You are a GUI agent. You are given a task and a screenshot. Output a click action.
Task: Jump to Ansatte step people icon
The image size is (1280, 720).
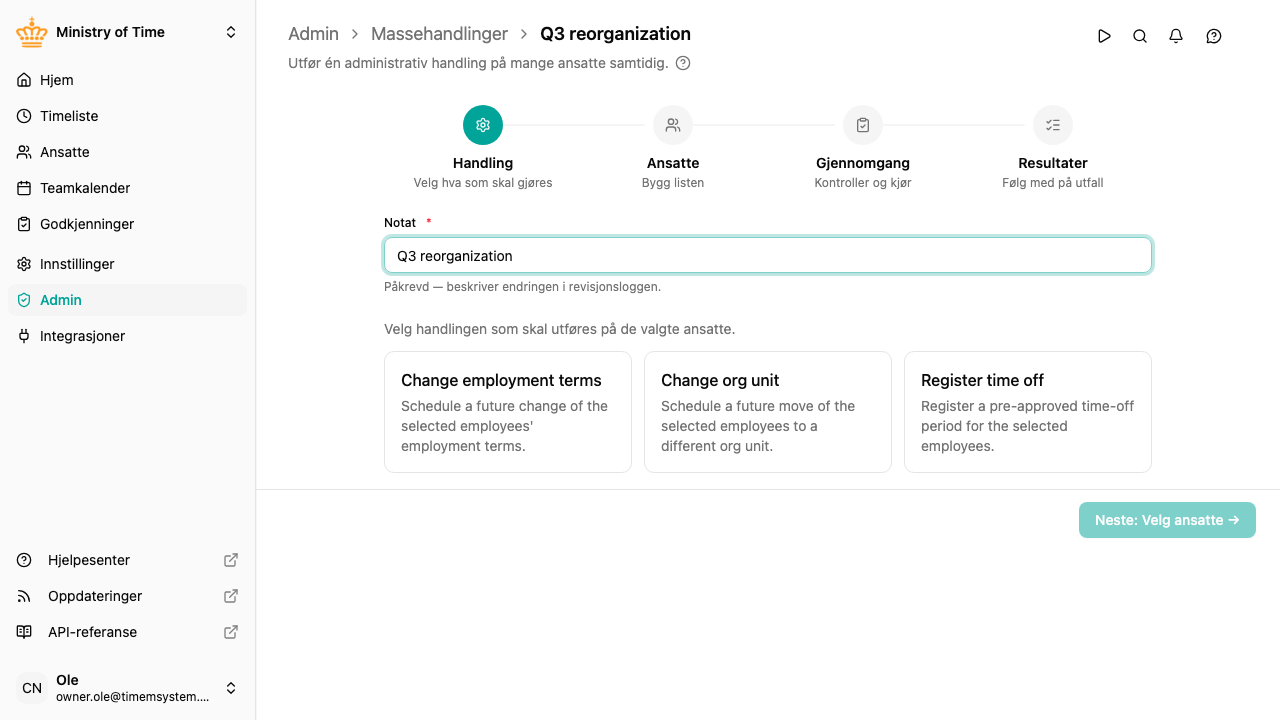673,125
